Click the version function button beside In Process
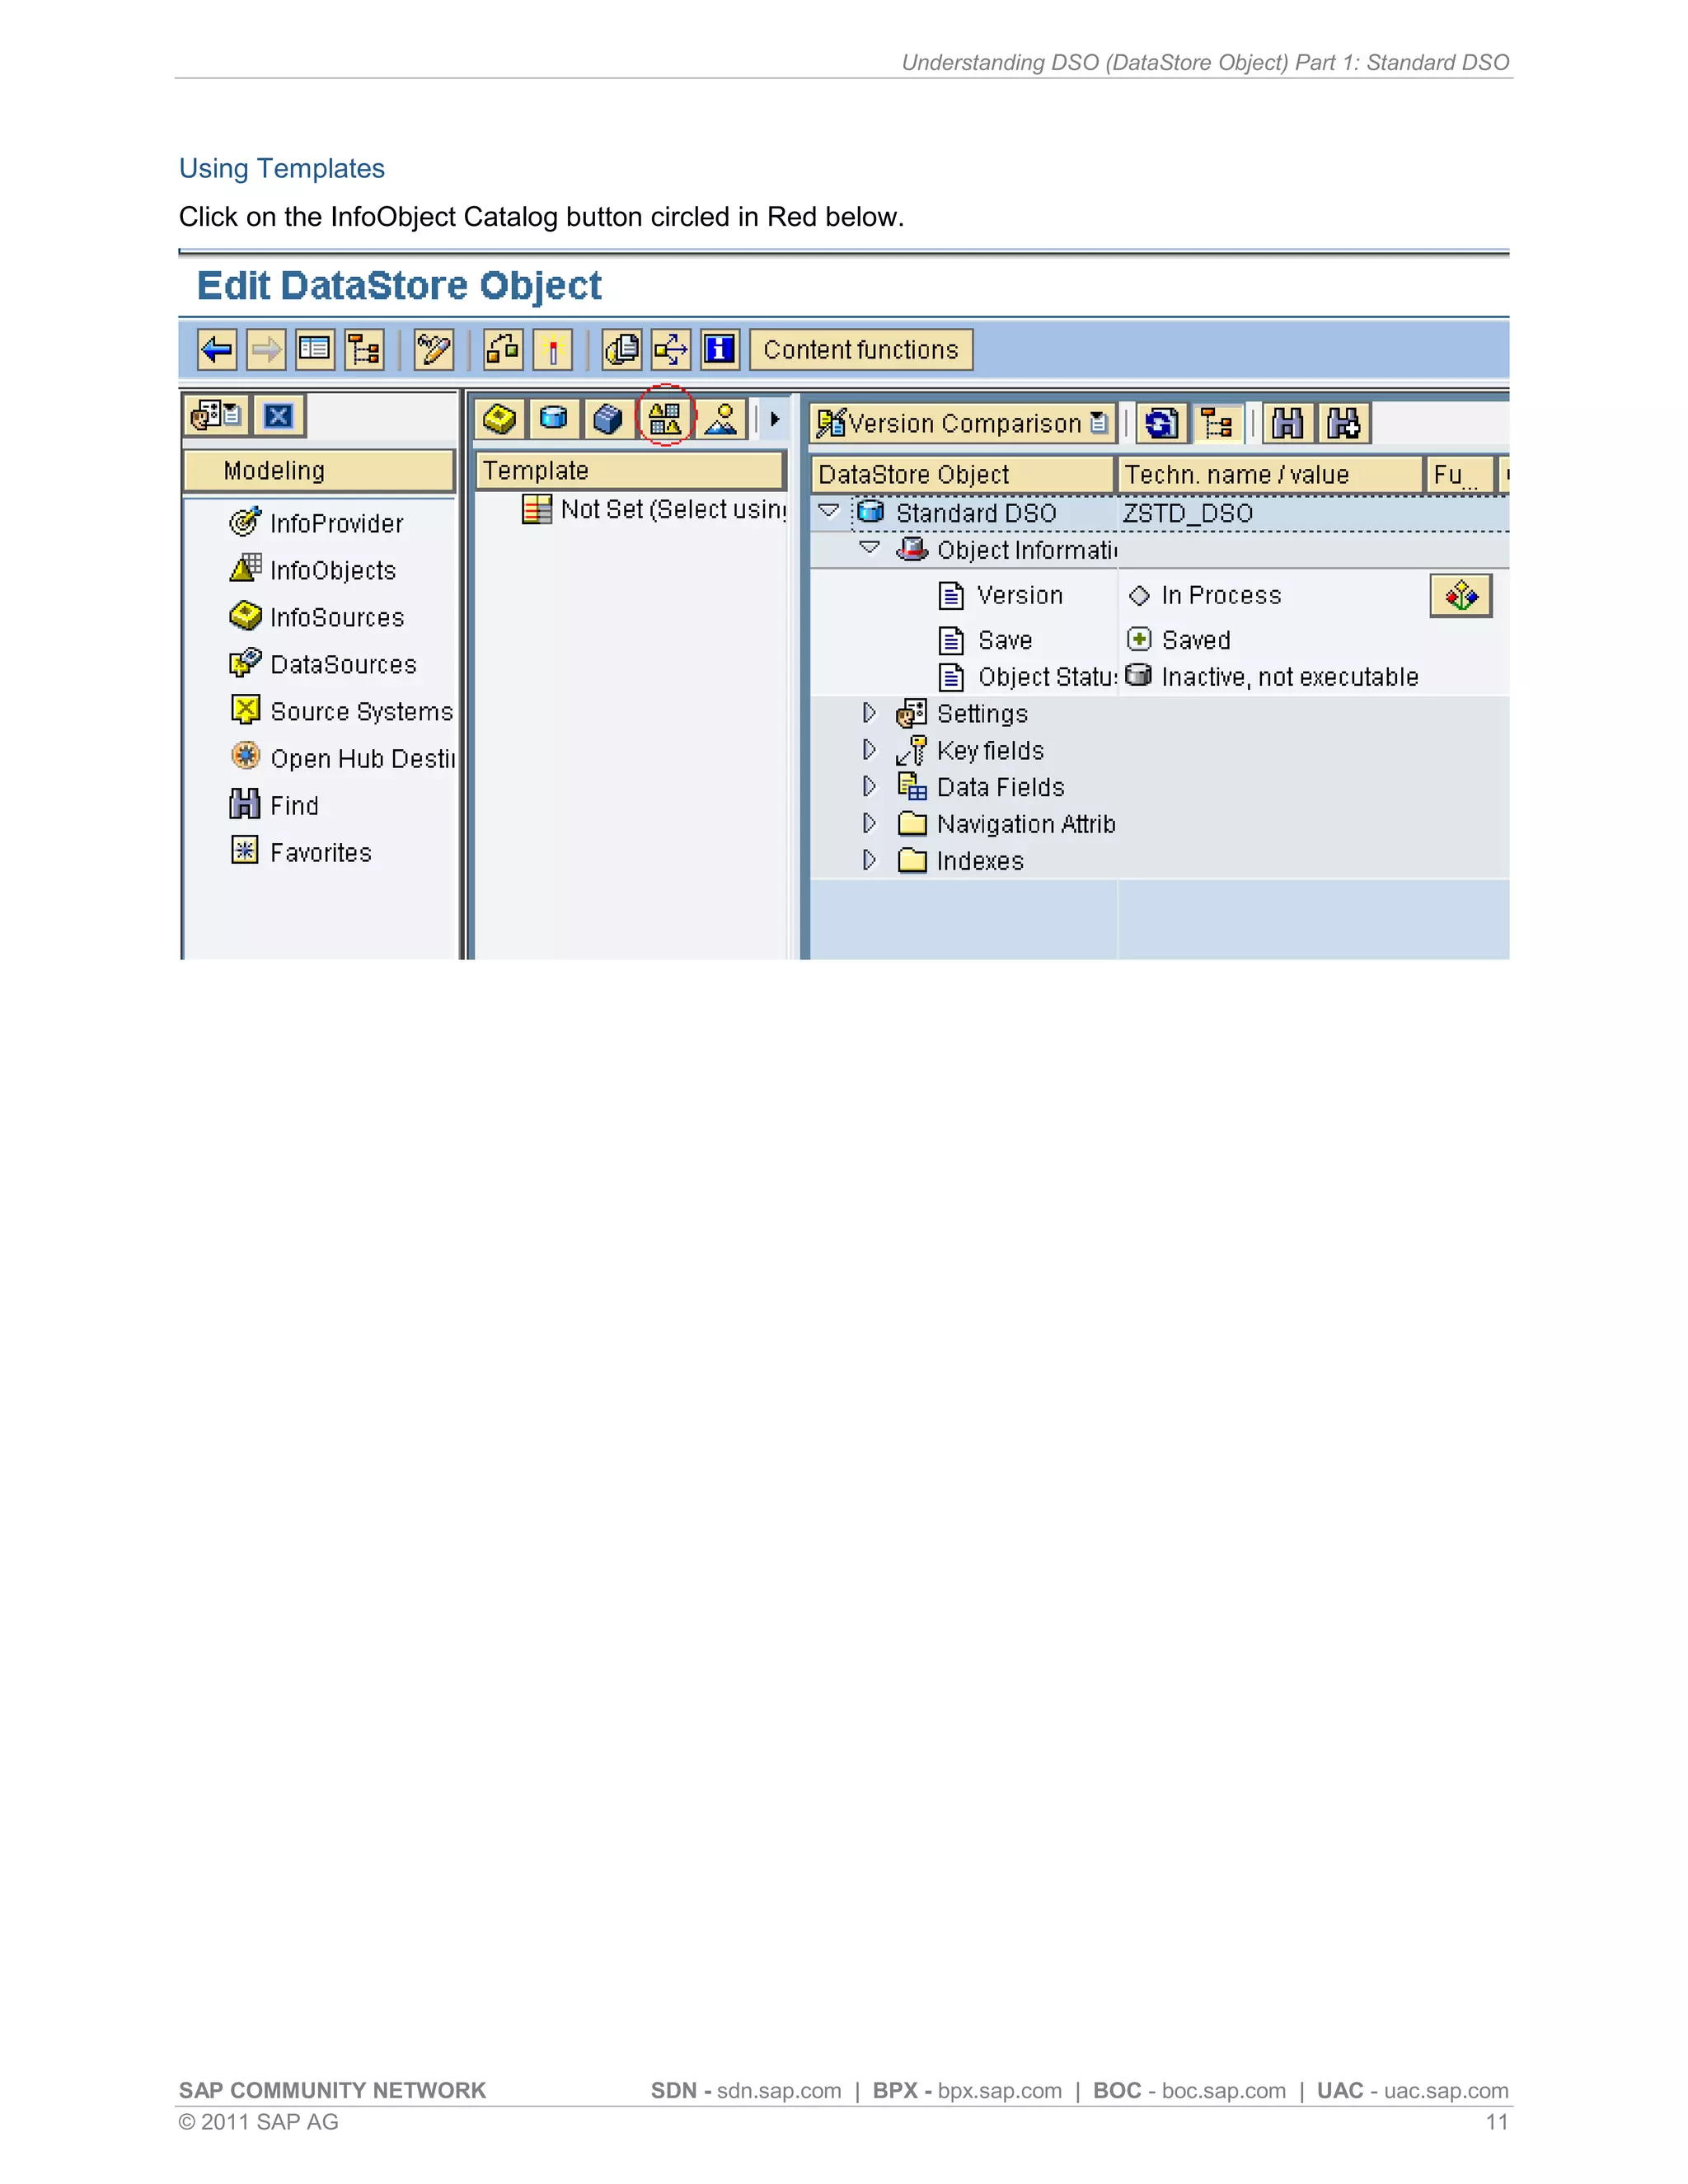Screen dimensions: 1688x2184 click(1461, 596)
